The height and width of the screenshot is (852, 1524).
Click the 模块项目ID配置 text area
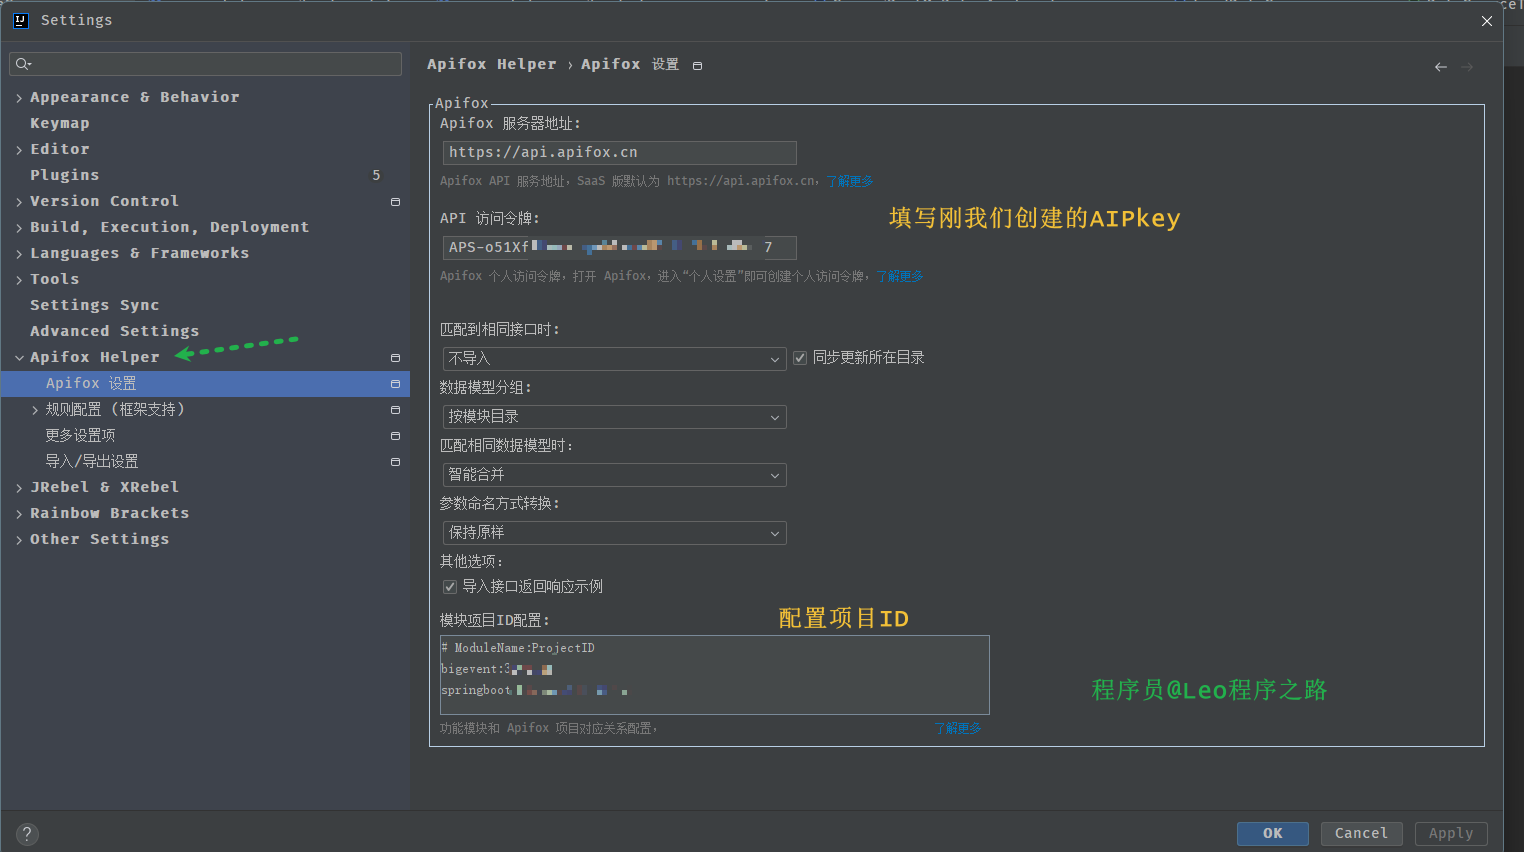click(x=714, y=675)
